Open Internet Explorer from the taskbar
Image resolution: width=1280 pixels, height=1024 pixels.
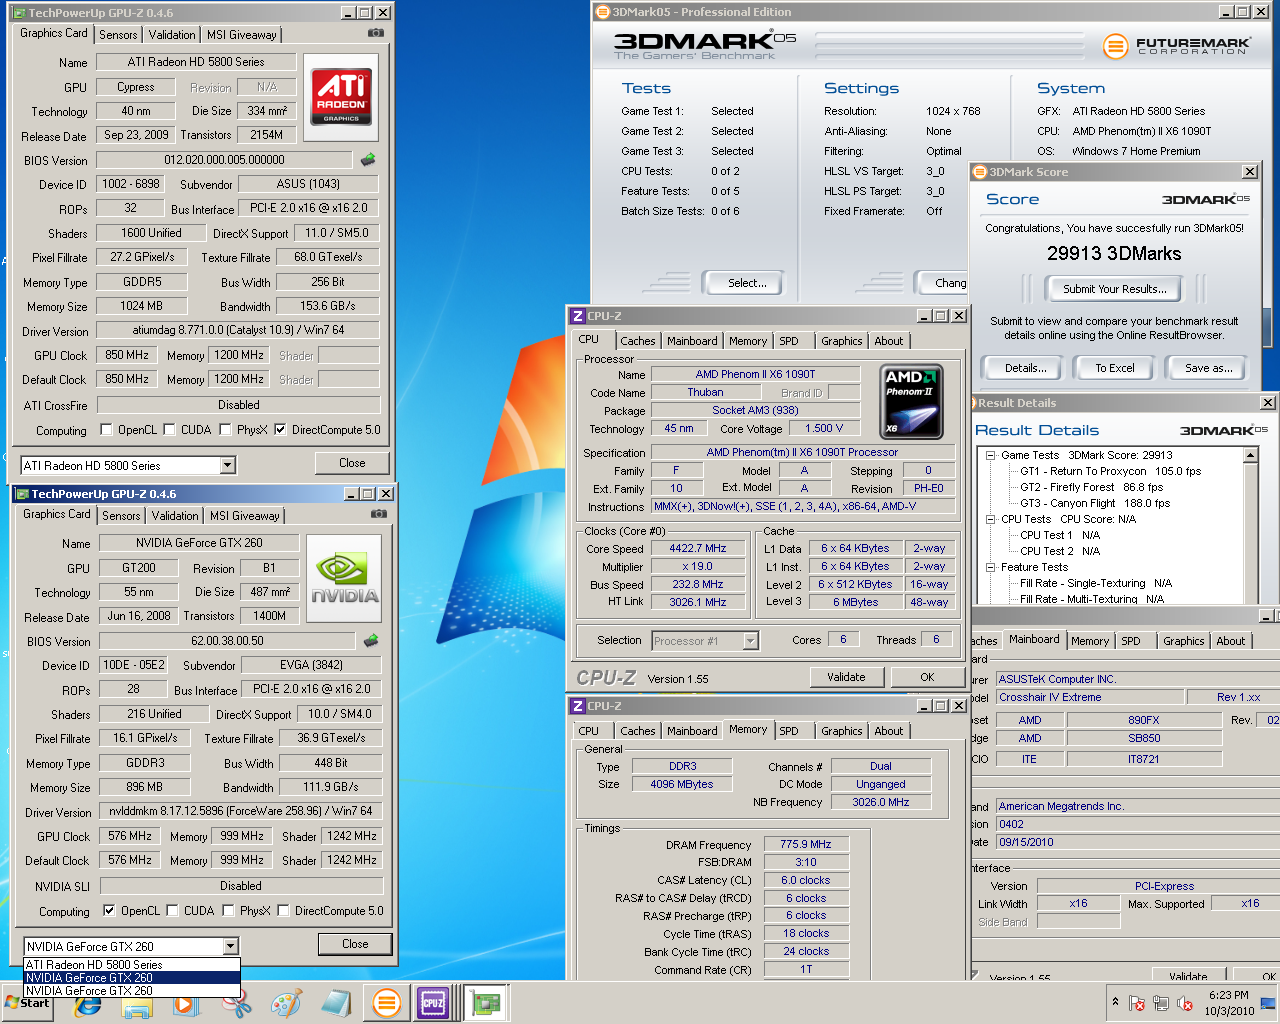tap(88, 1004)
